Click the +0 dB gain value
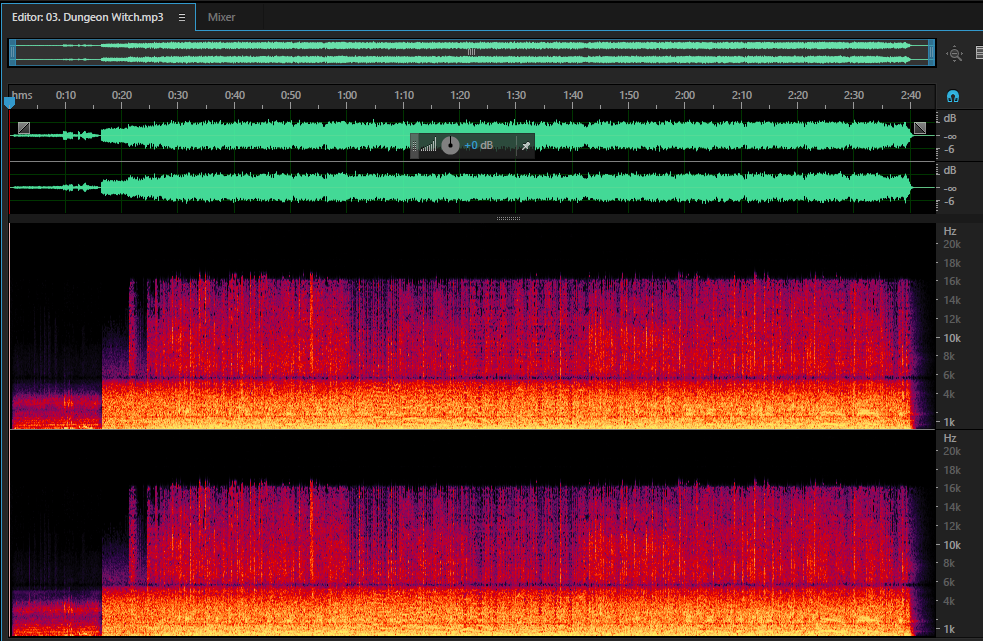The width and height of the screenshot is (983, 641). (478, 146)
